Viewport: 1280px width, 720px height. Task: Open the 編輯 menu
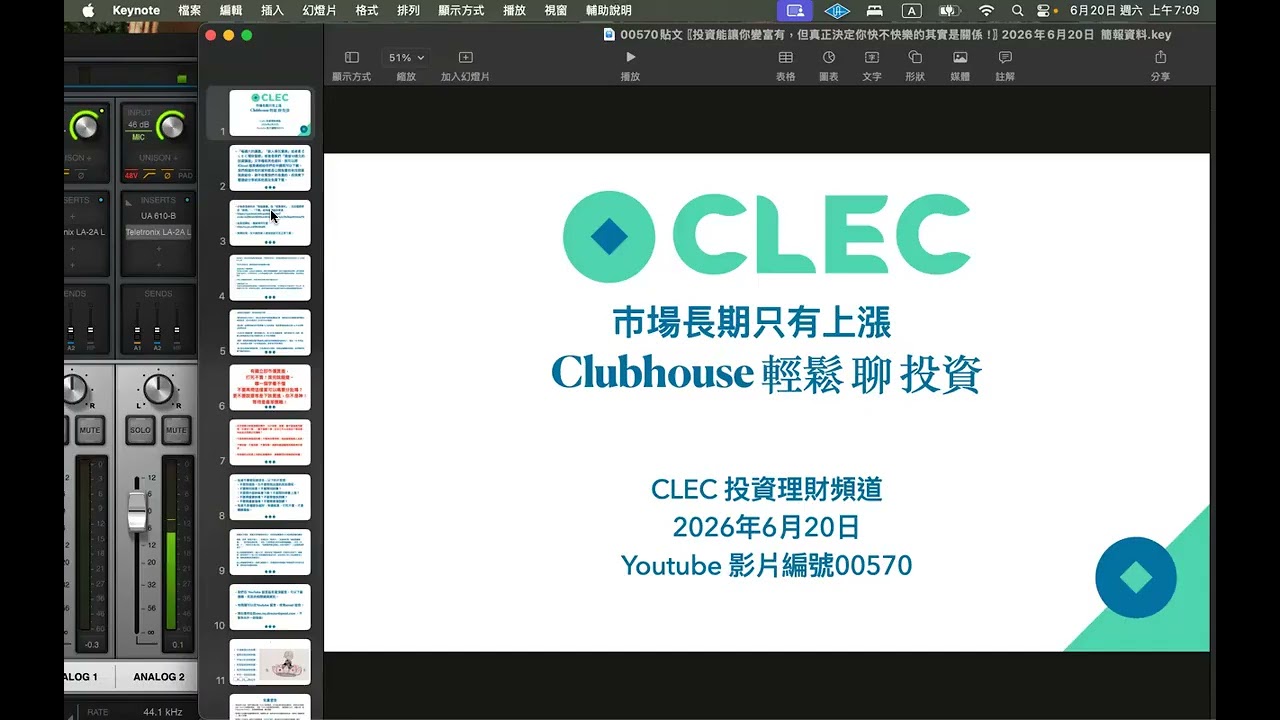pyautogui.click(x=231, y=10)
